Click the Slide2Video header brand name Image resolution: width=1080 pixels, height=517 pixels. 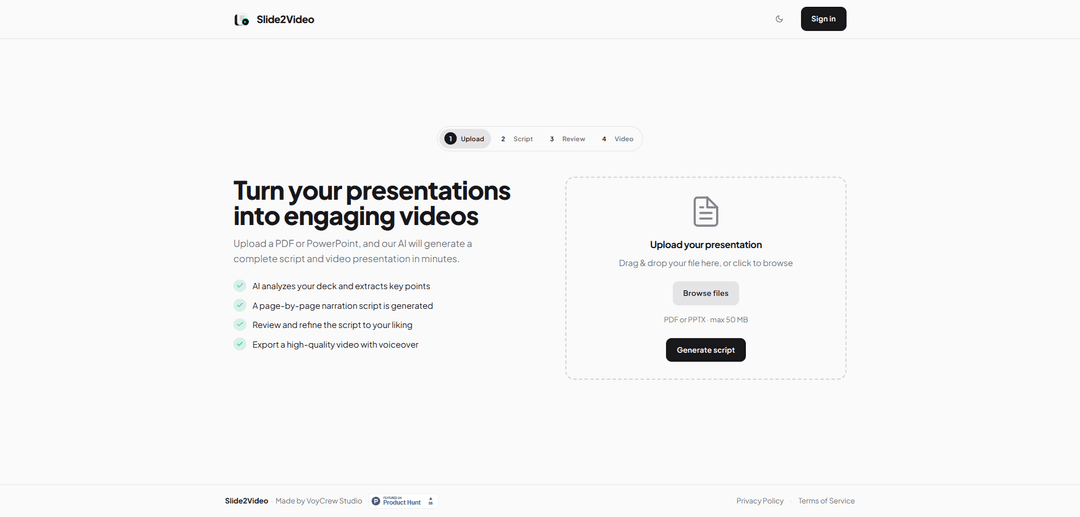pyautogui.click(x=285, y=19)
